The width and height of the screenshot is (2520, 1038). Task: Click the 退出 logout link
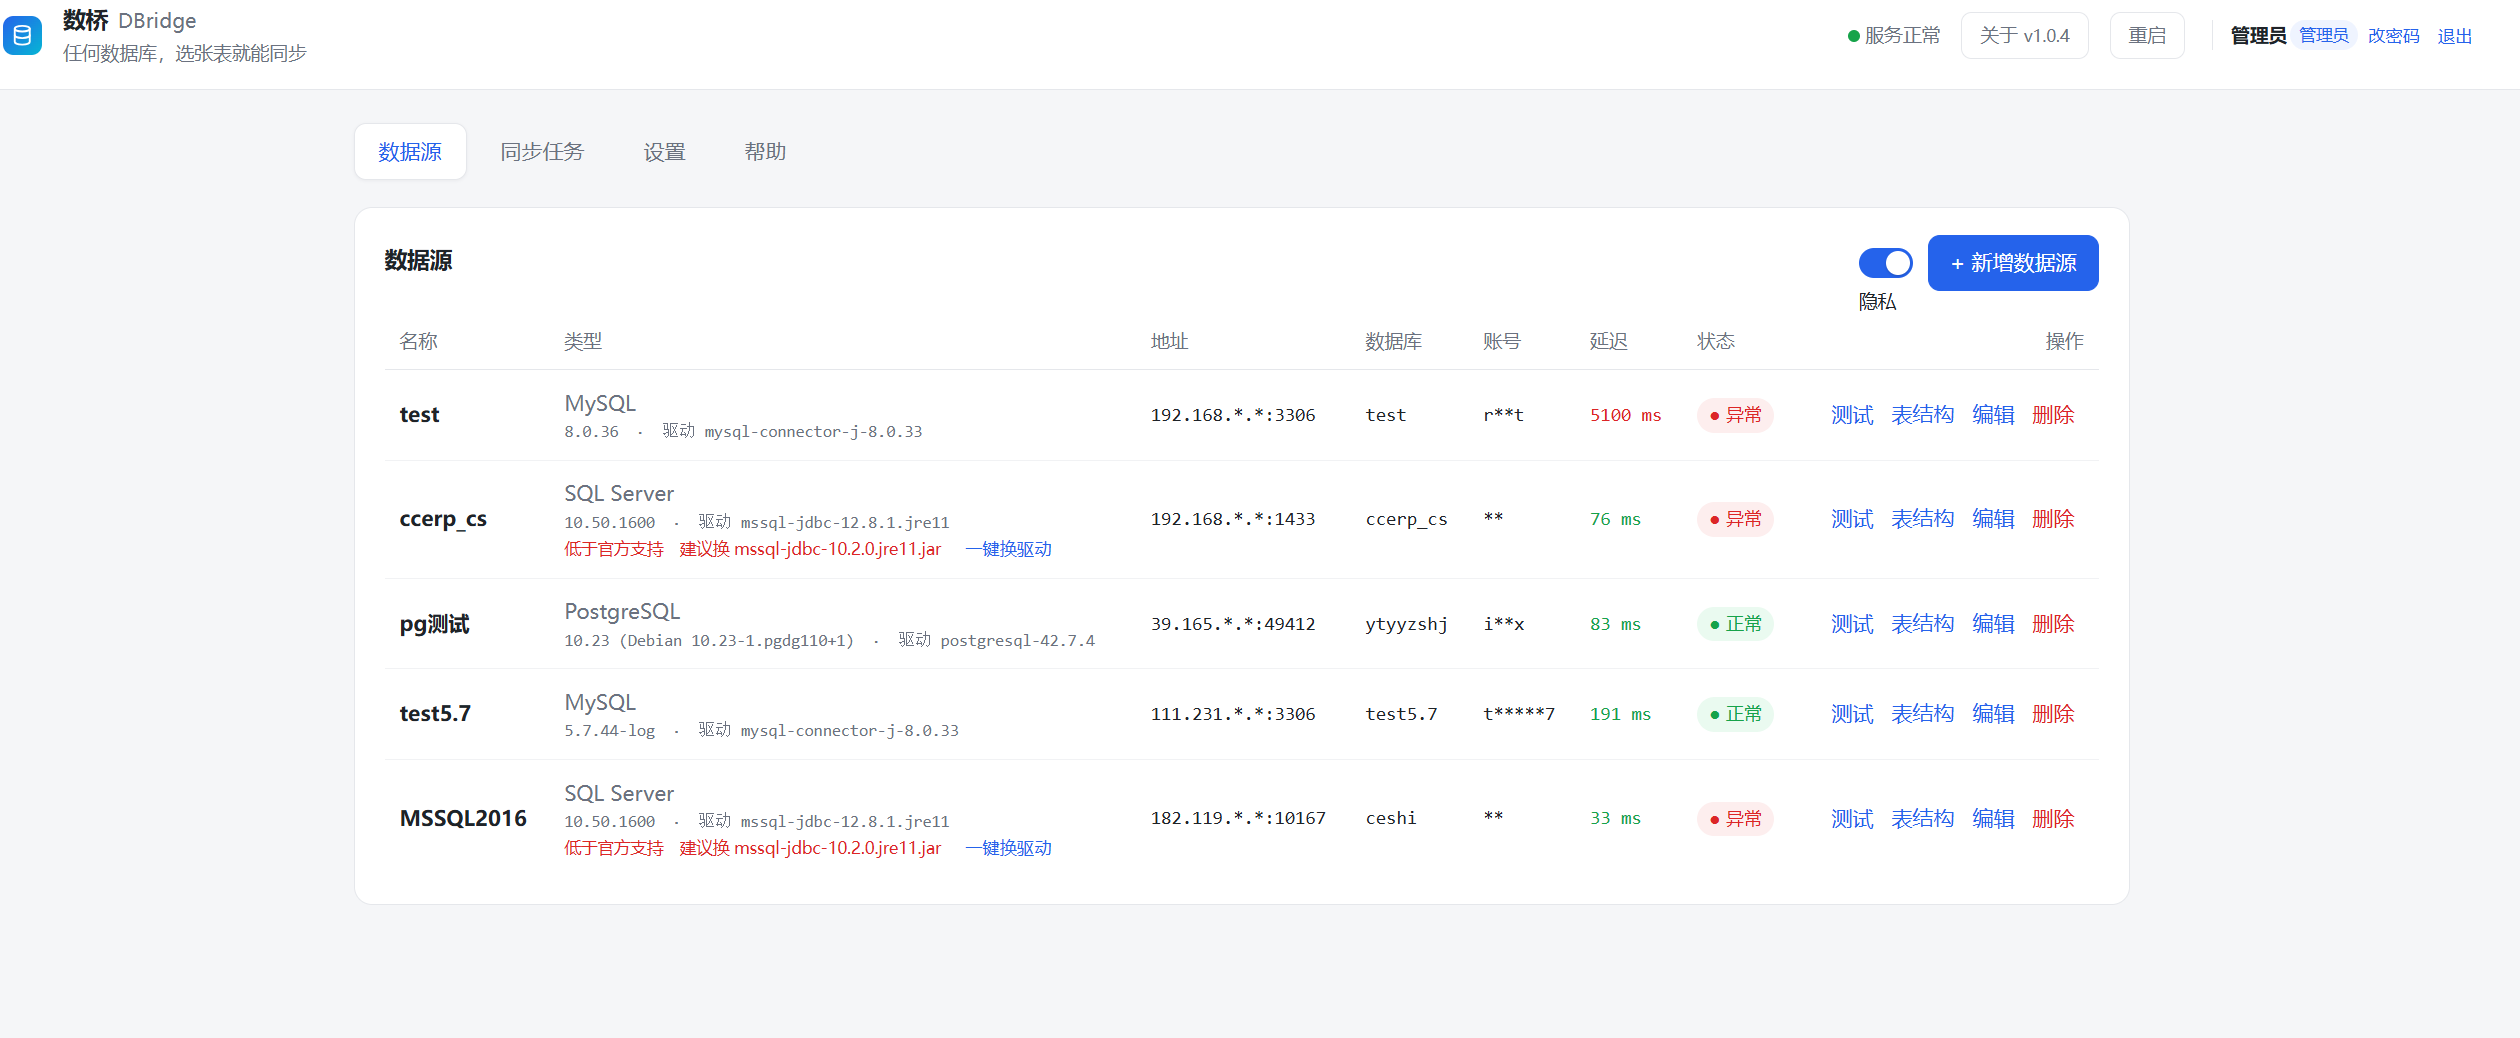[x=2454, y=36]
